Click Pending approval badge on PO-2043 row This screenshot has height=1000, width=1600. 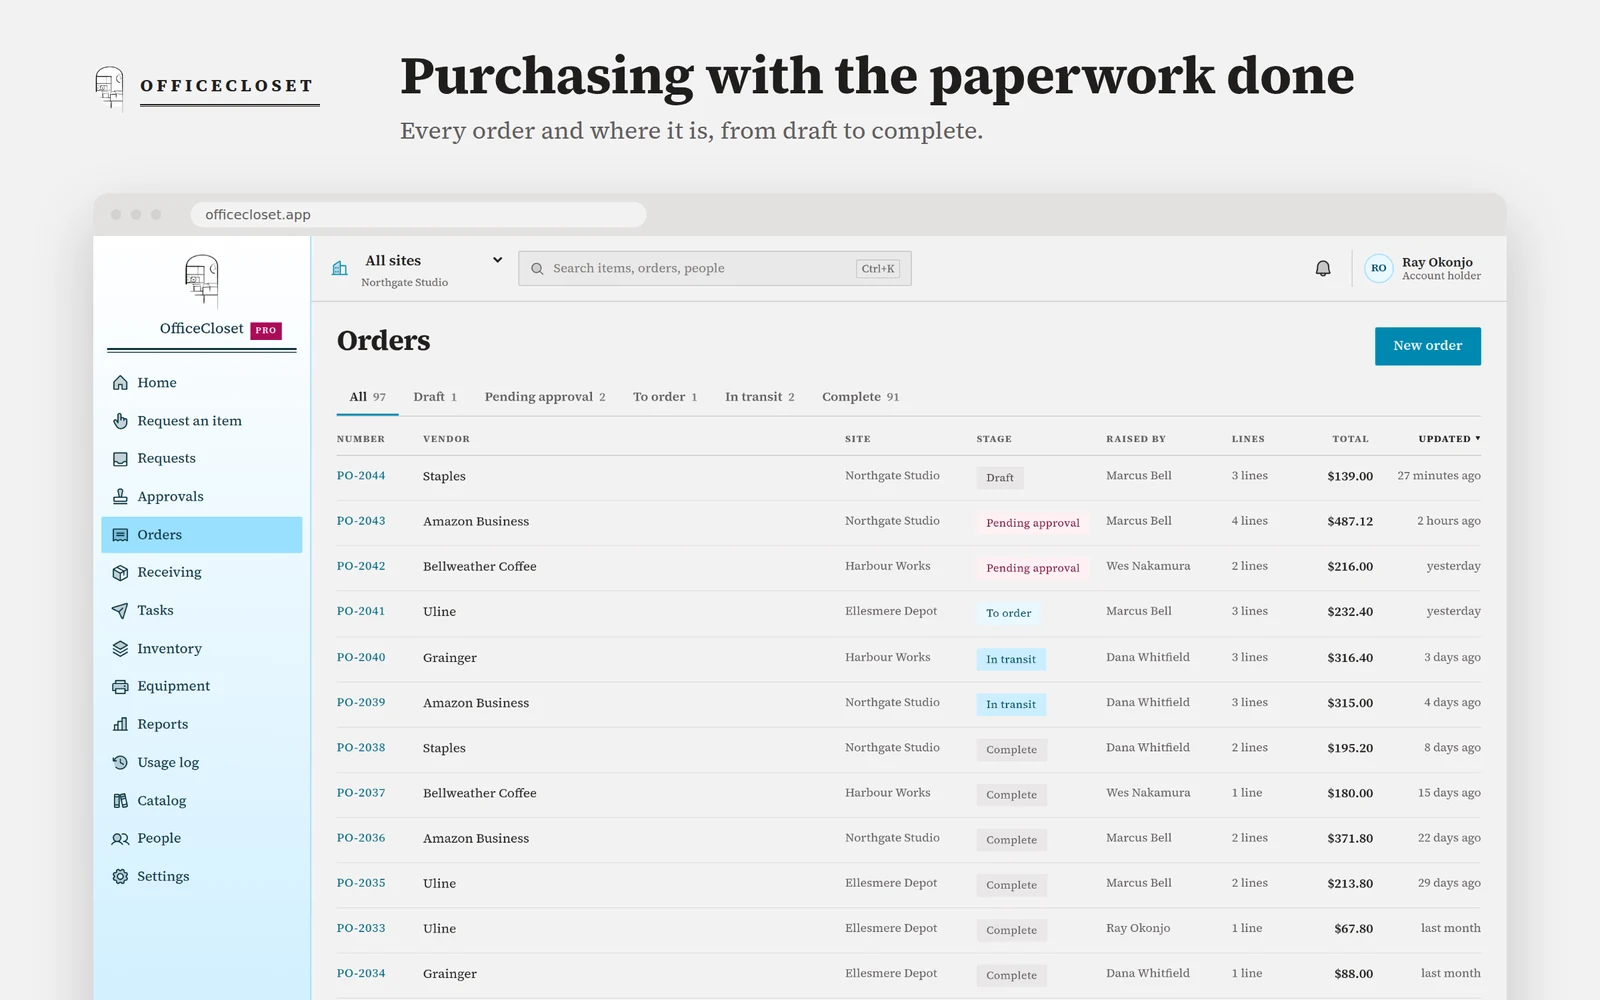tap(1033, 523)
